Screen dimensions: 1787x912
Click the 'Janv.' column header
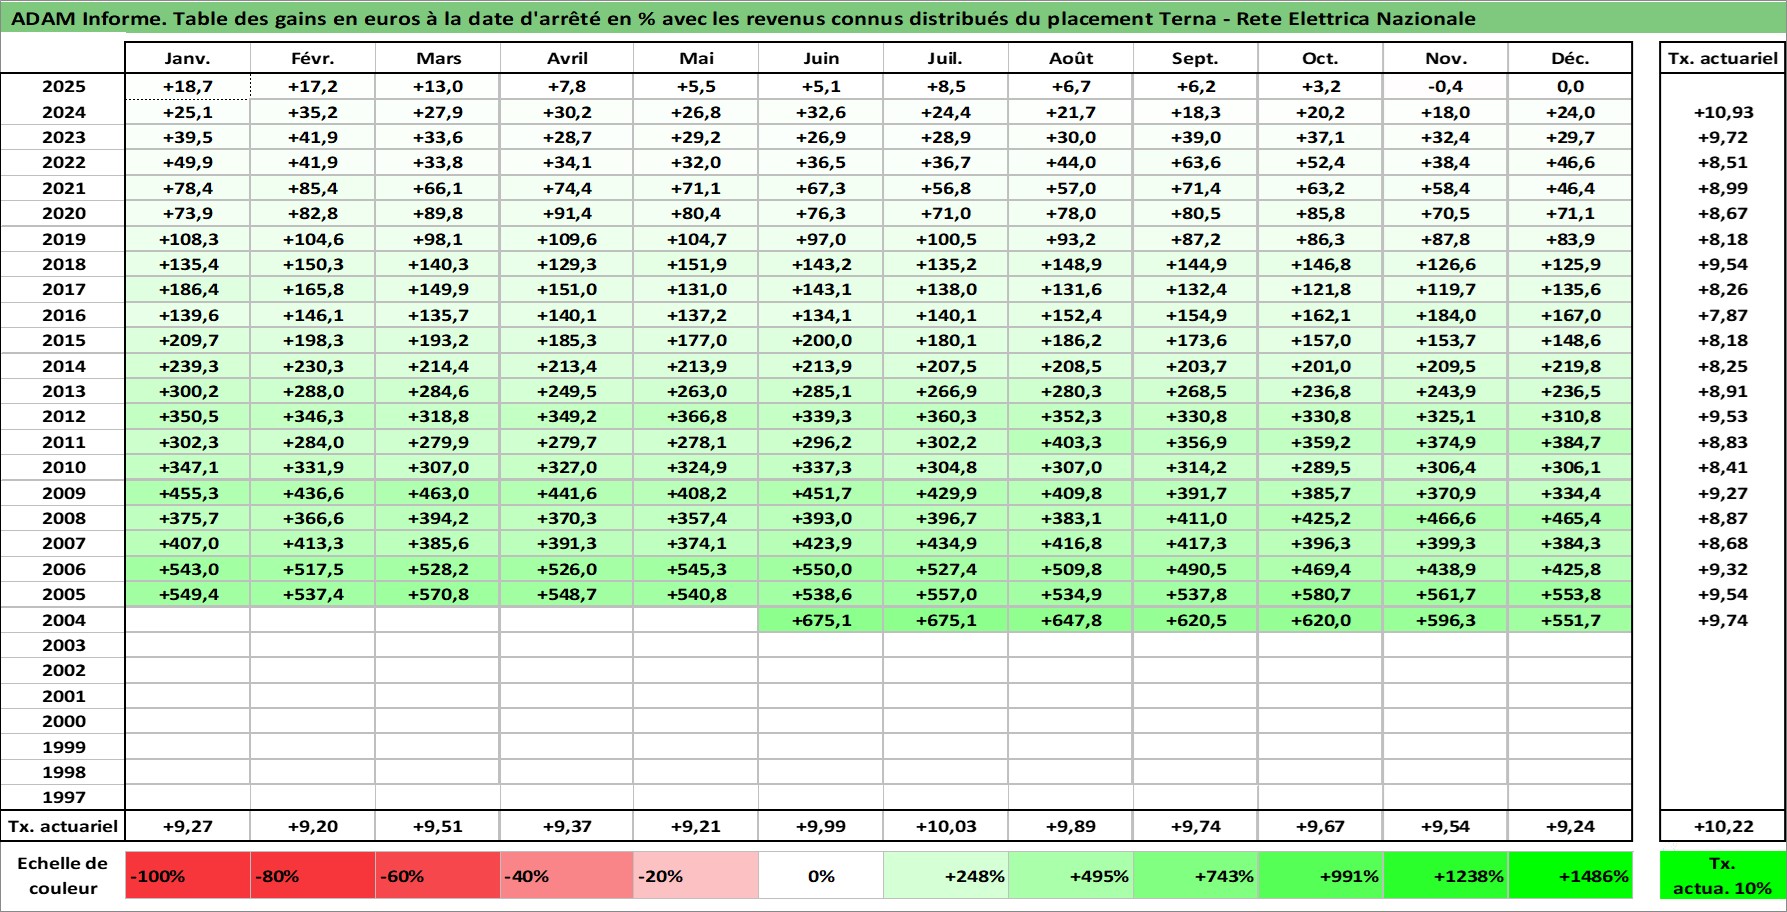click(188, 58)
